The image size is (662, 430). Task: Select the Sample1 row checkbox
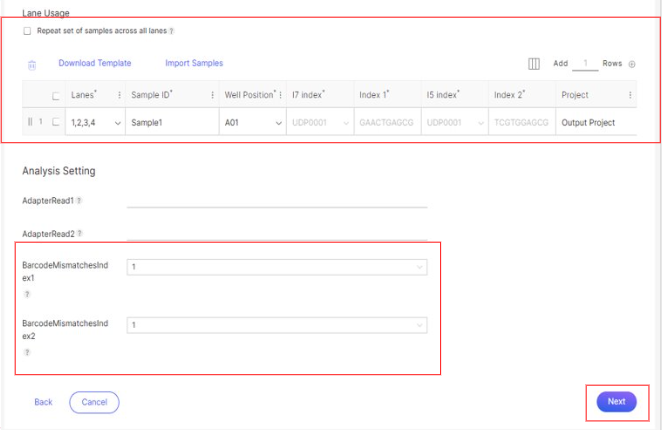pos(56,123)
